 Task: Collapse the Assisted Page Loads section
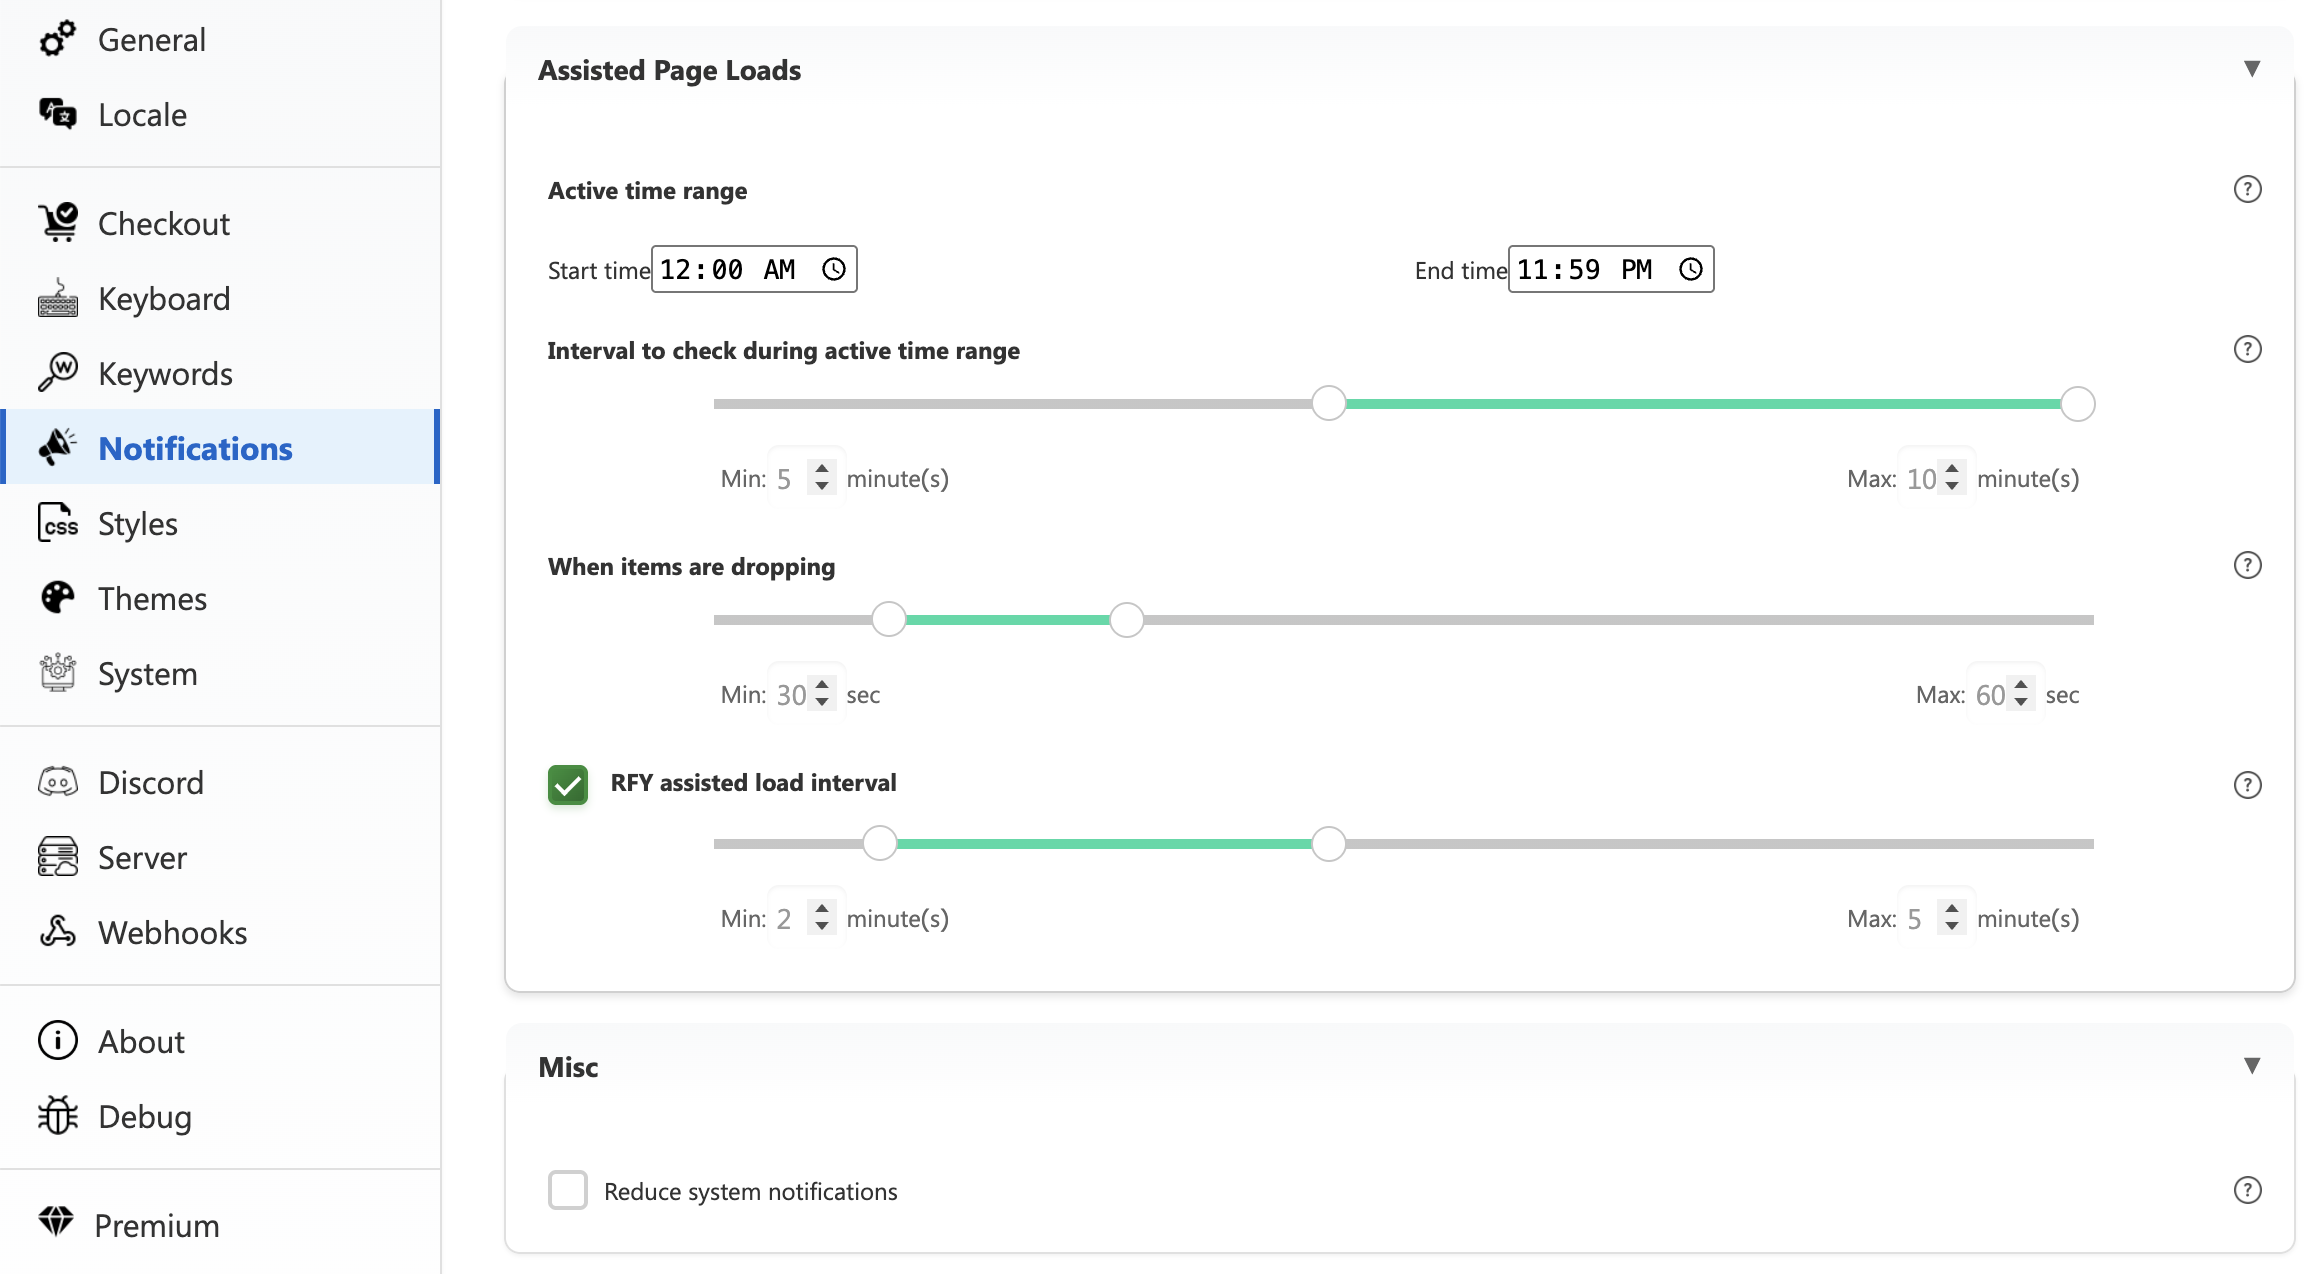(2251, 69)
